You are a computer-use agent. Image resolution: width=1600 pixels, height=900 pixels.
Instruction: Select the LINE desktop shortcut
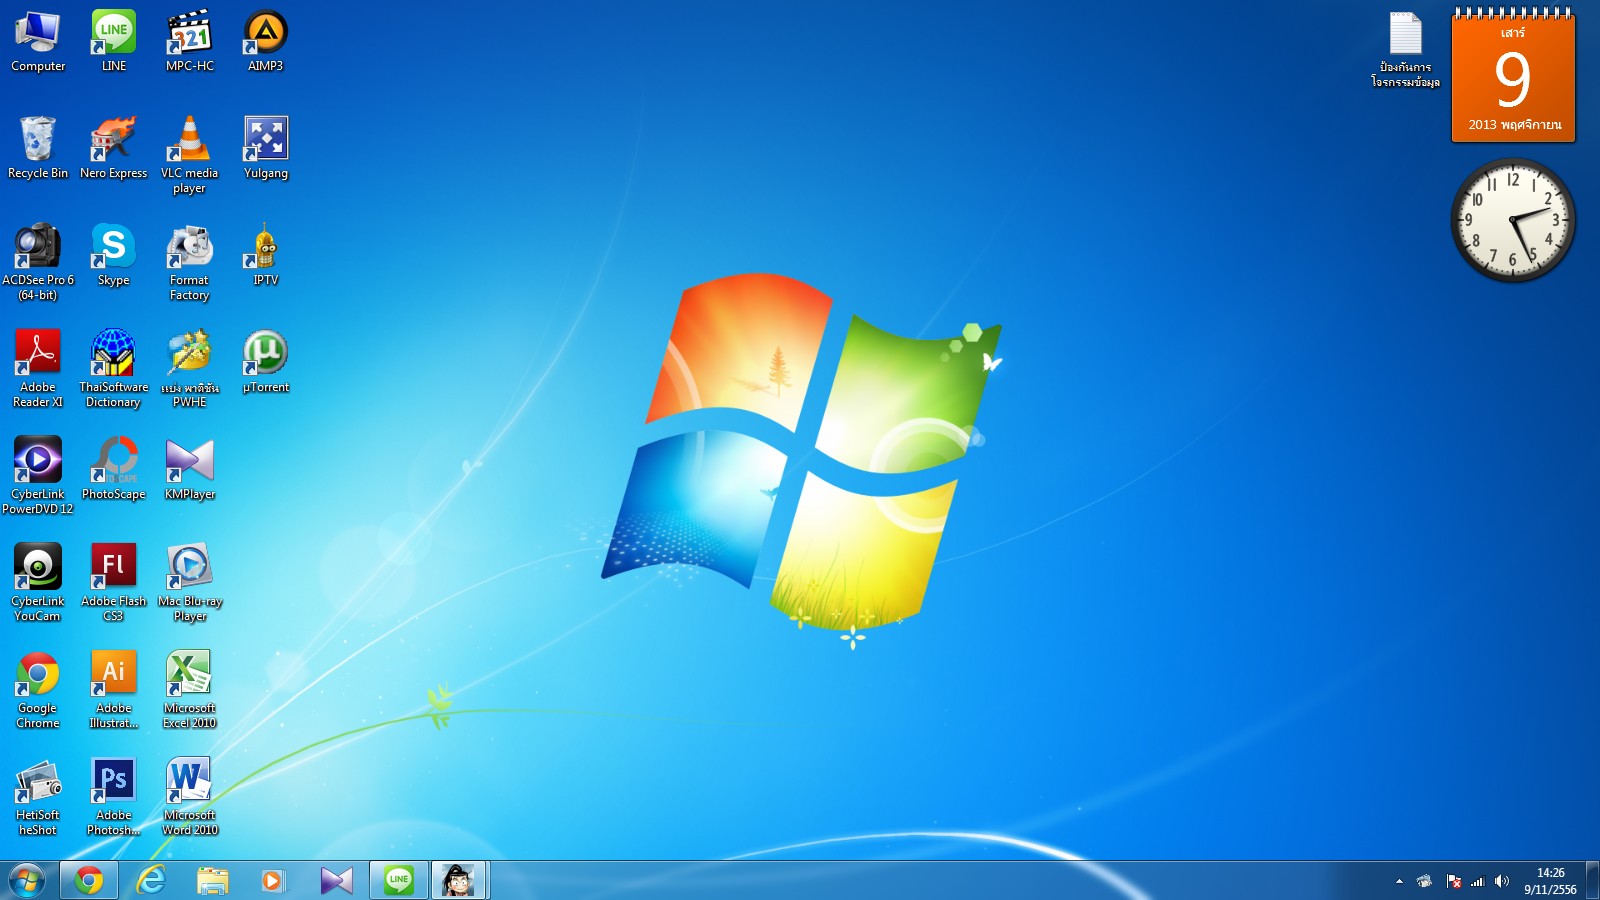pos(114,41)
